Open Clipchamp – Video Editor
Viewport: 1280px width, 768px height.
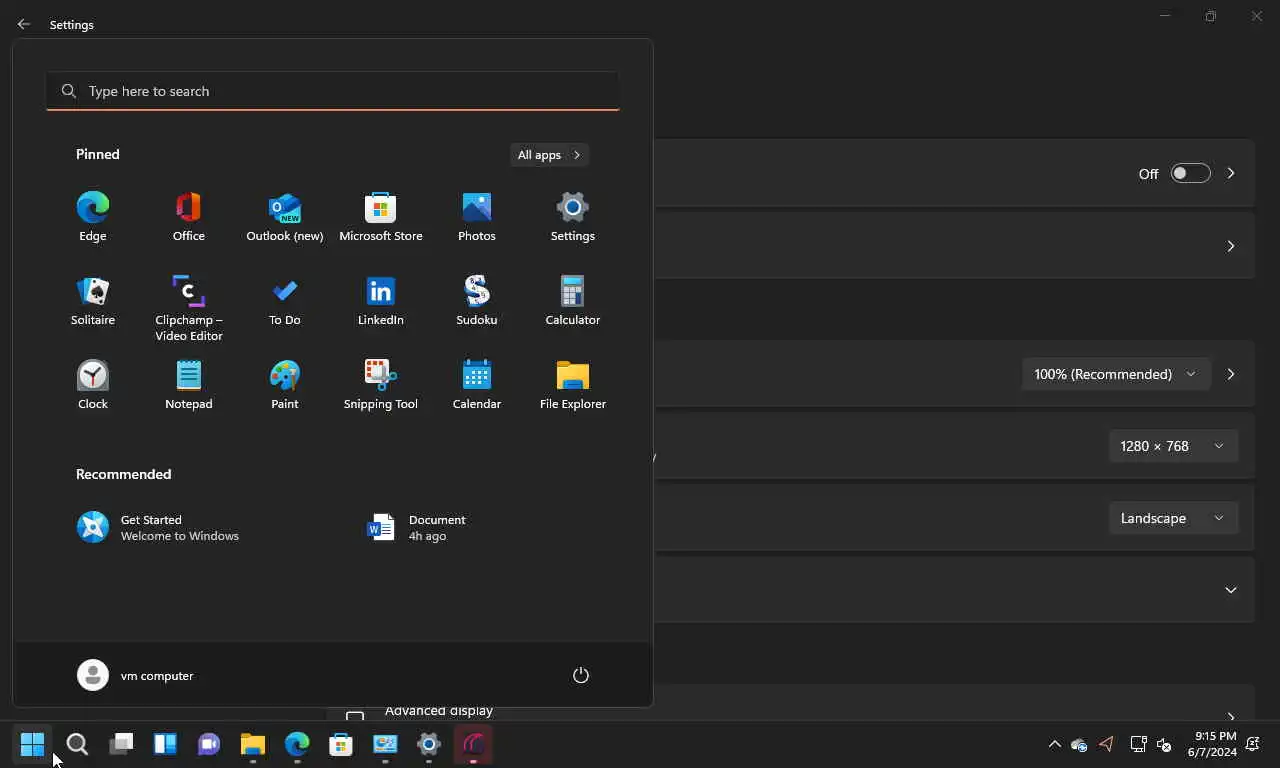tap(189, 308)
